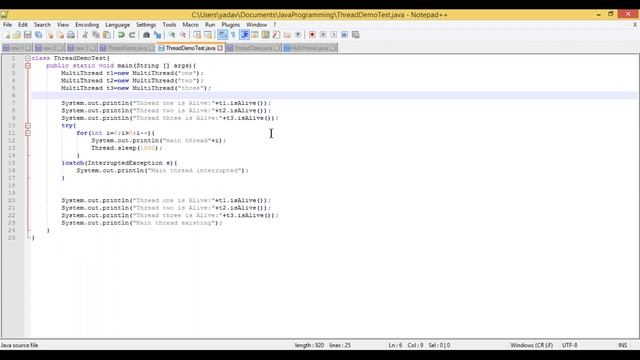640x360 pixels.
Task: Open the user-defined language icon
Action: click(x=255, y=35)
